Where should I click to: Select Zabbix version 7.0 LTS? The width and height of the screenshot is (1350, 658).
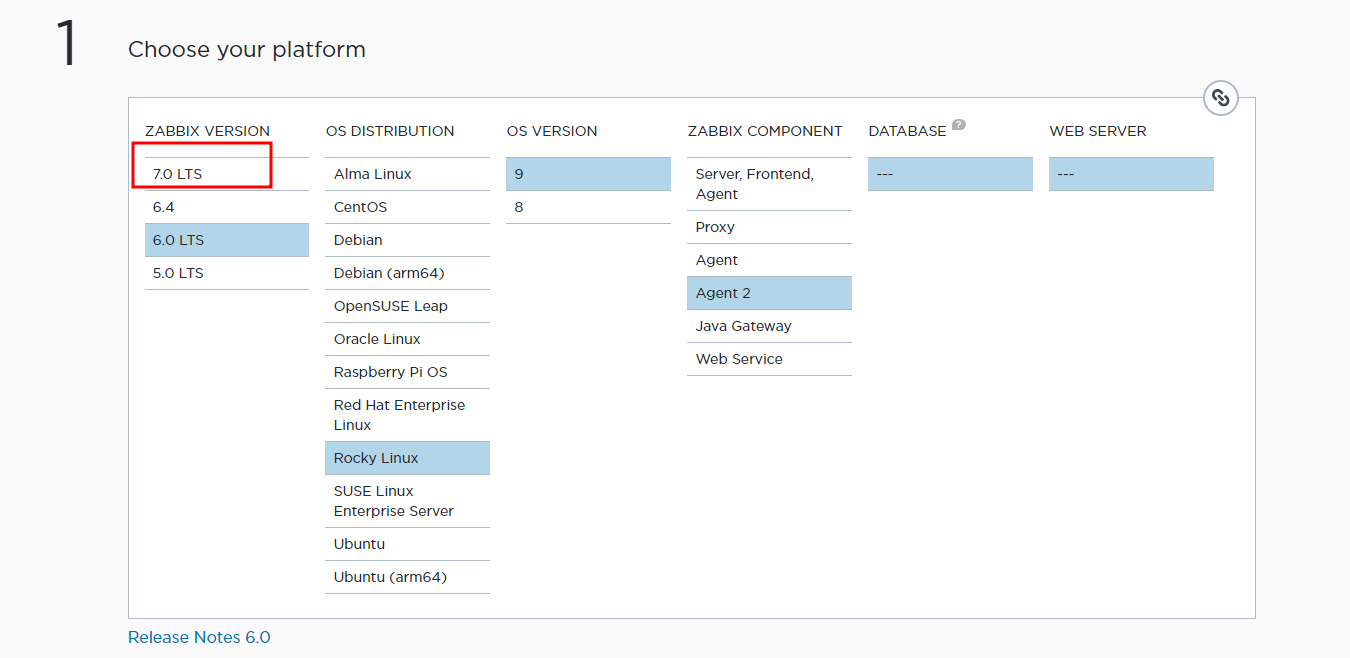point(227,174)
